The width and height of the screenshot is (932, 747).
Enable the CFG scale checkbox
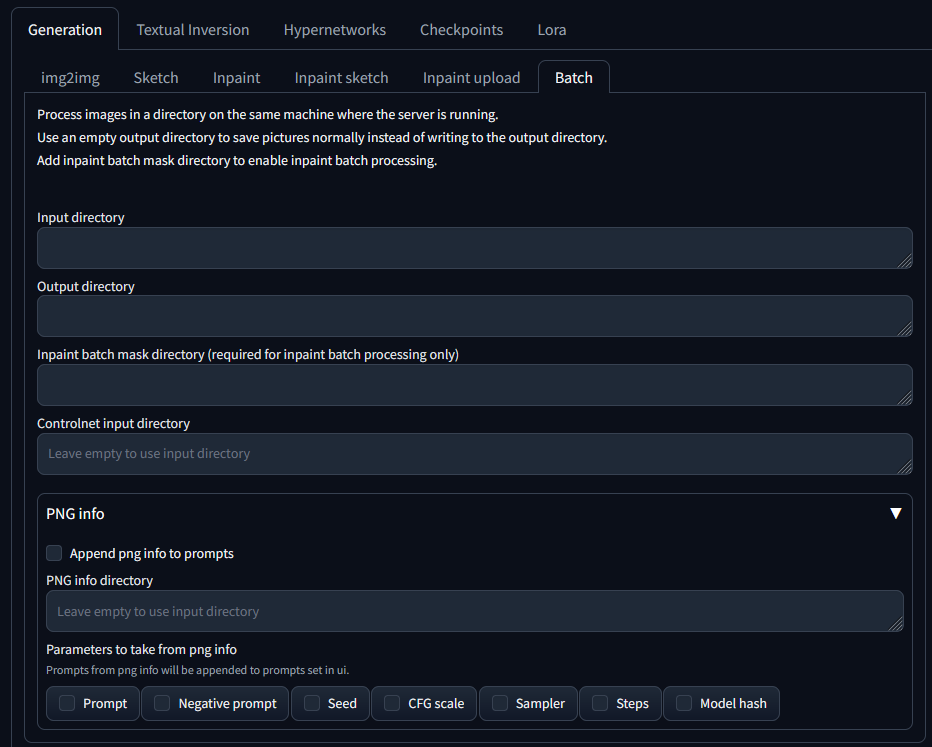[x=392, y=703]
